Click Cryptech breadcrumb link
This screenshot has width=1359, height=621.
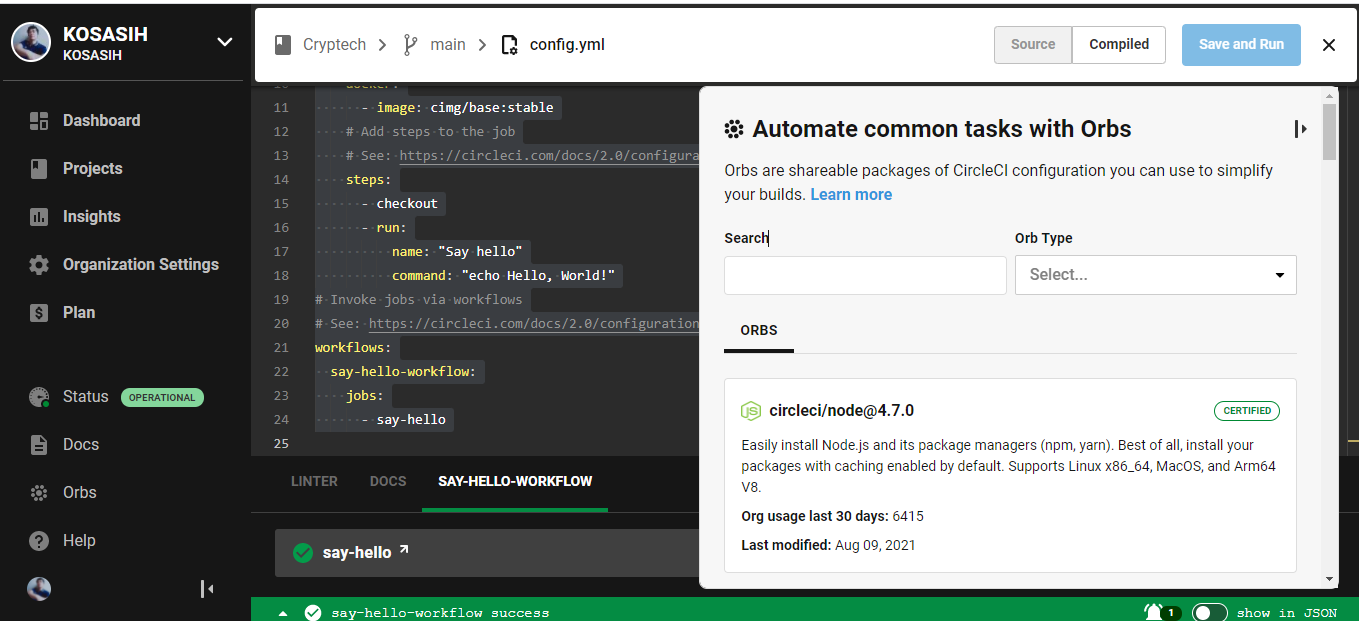tap(335, 45)
